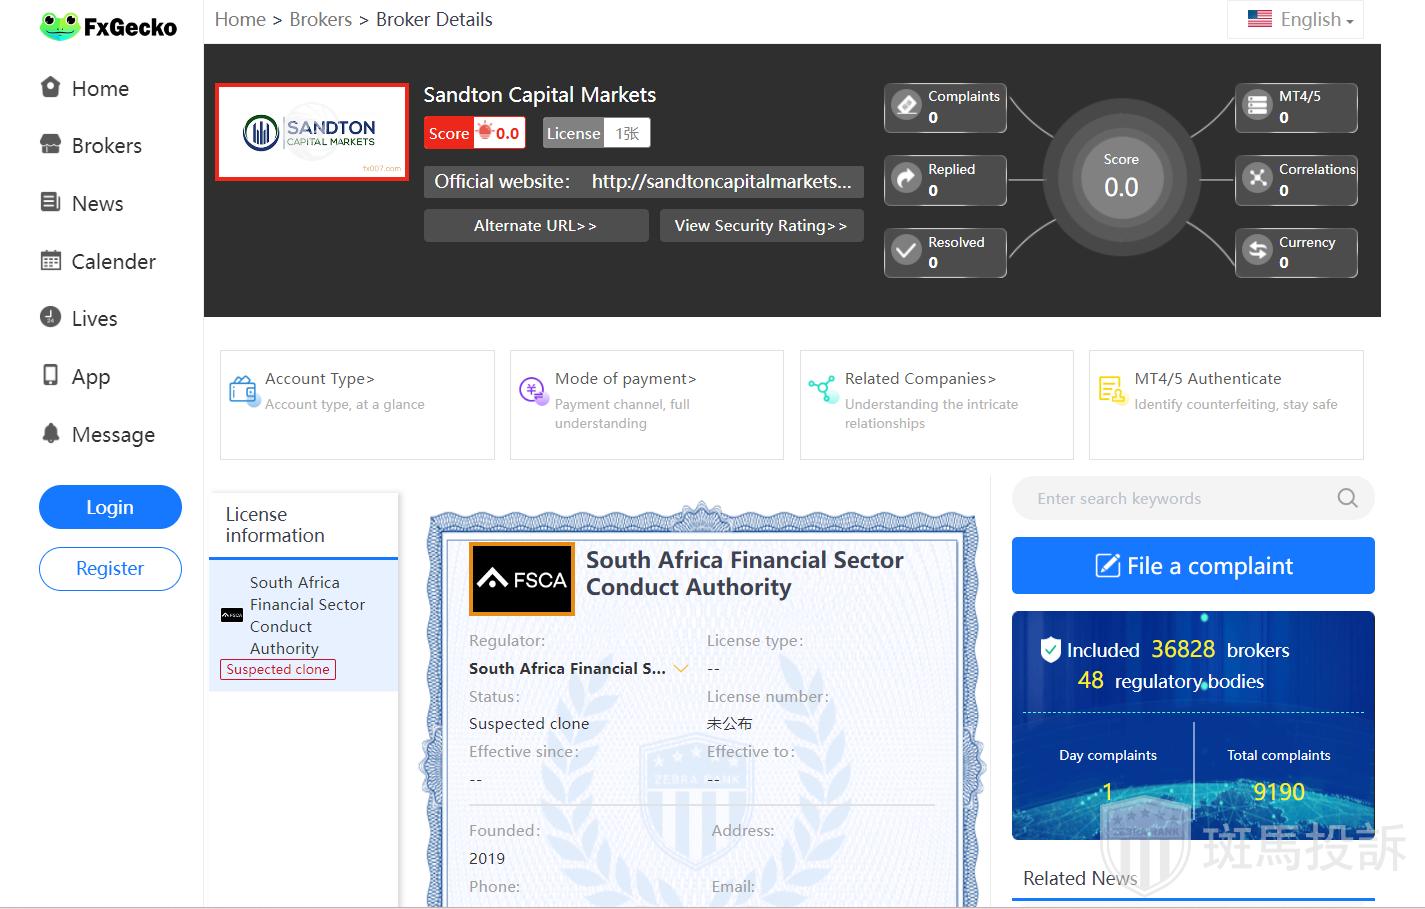The width and height of the screenshot is (1425, 909).
Task: Open the Complaints stat icon
Action: [x=906, y=105]
